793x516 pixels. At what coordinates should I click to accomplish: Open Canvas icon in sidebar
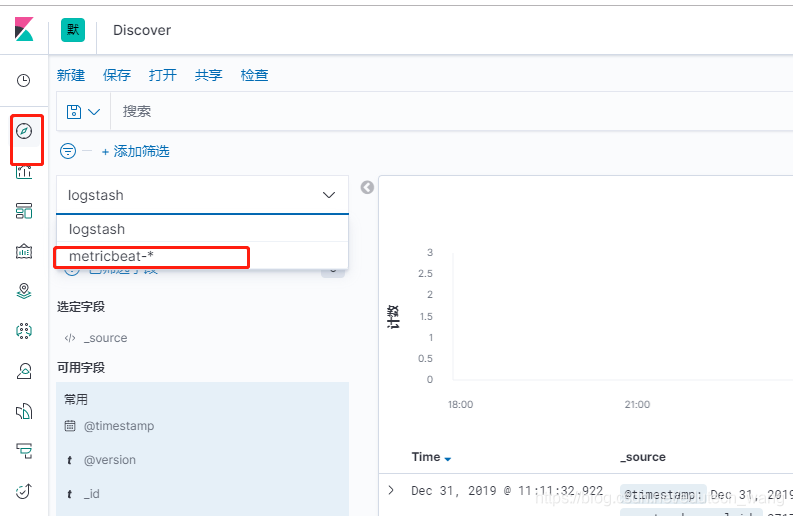(x=24, y=251)
